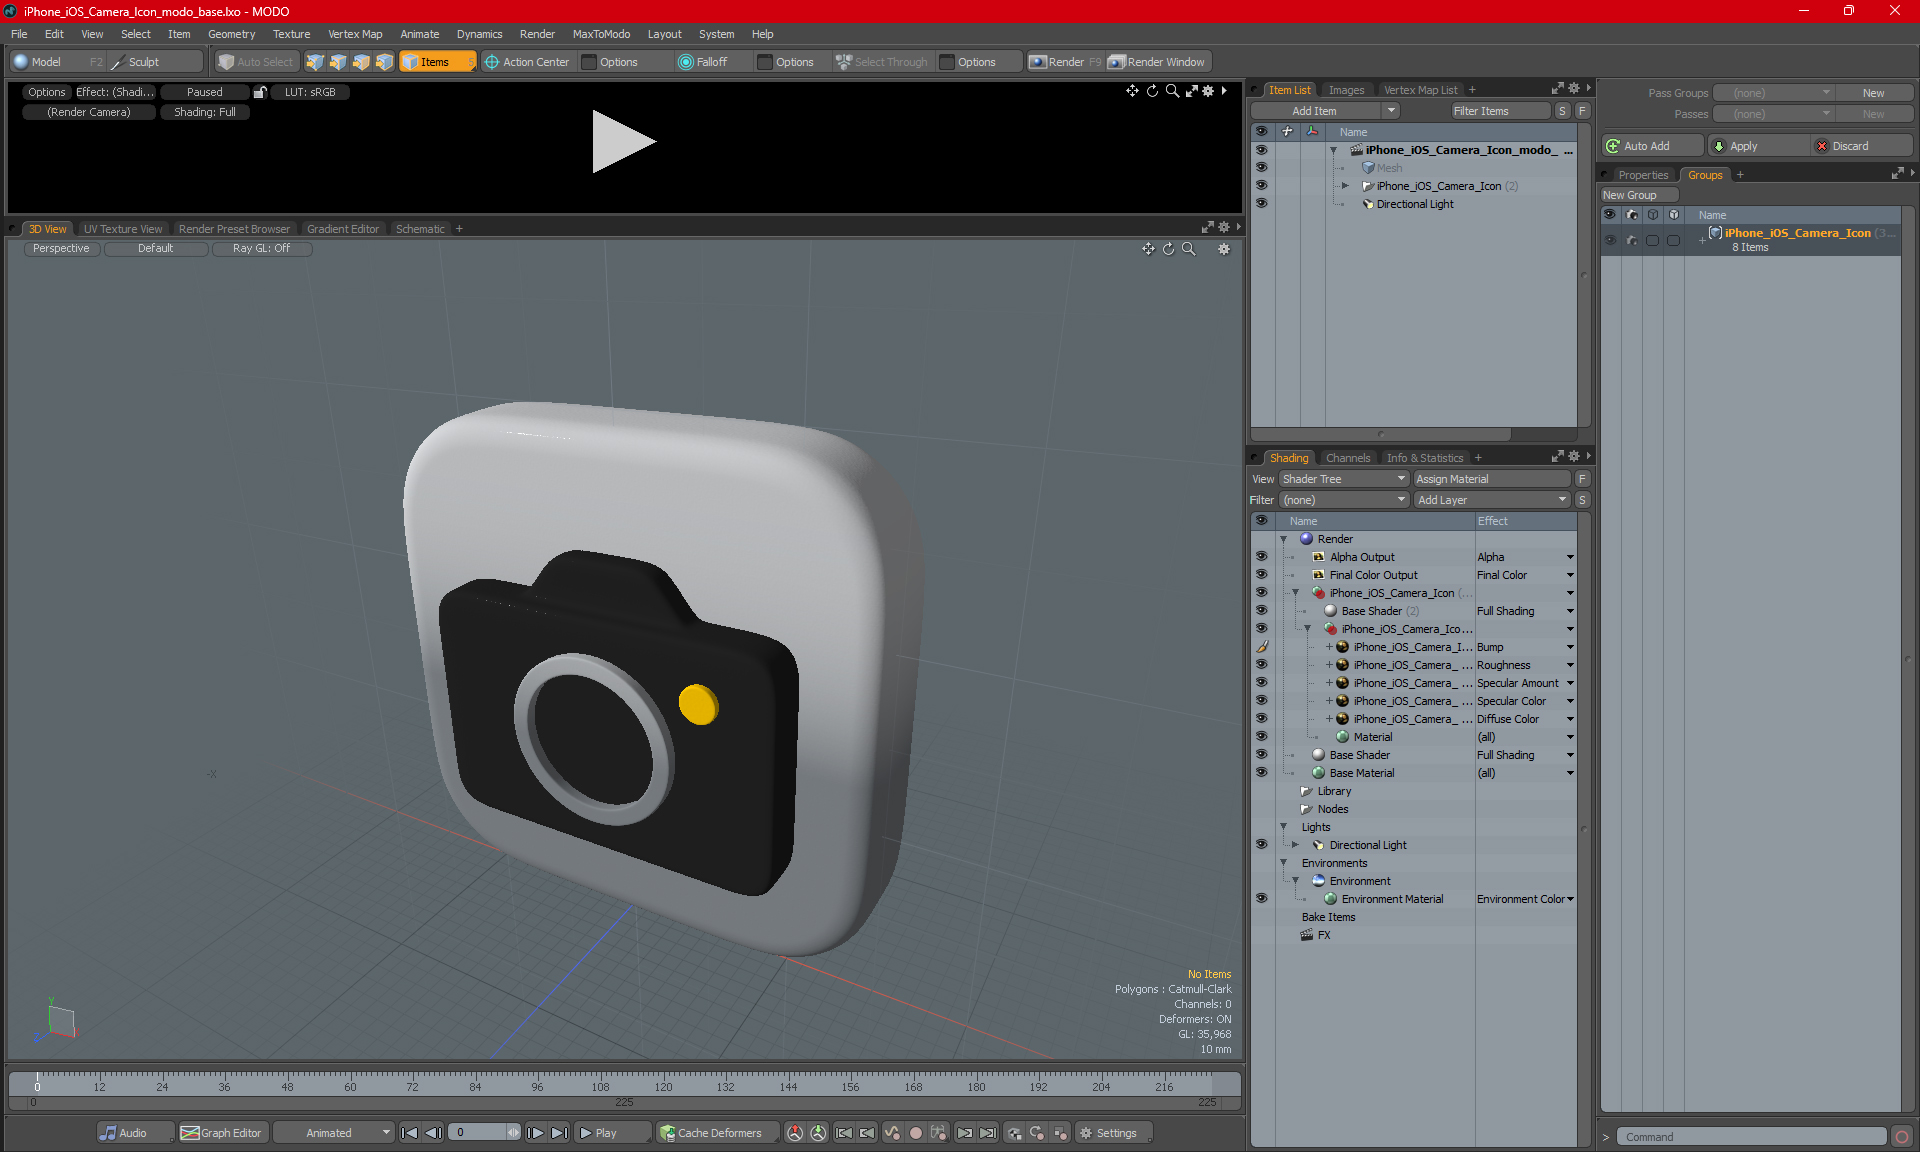Toggle visibility of Roughness texture layer
This screenshot has width=1920, height=1152.
click(x=1261, y=665)
